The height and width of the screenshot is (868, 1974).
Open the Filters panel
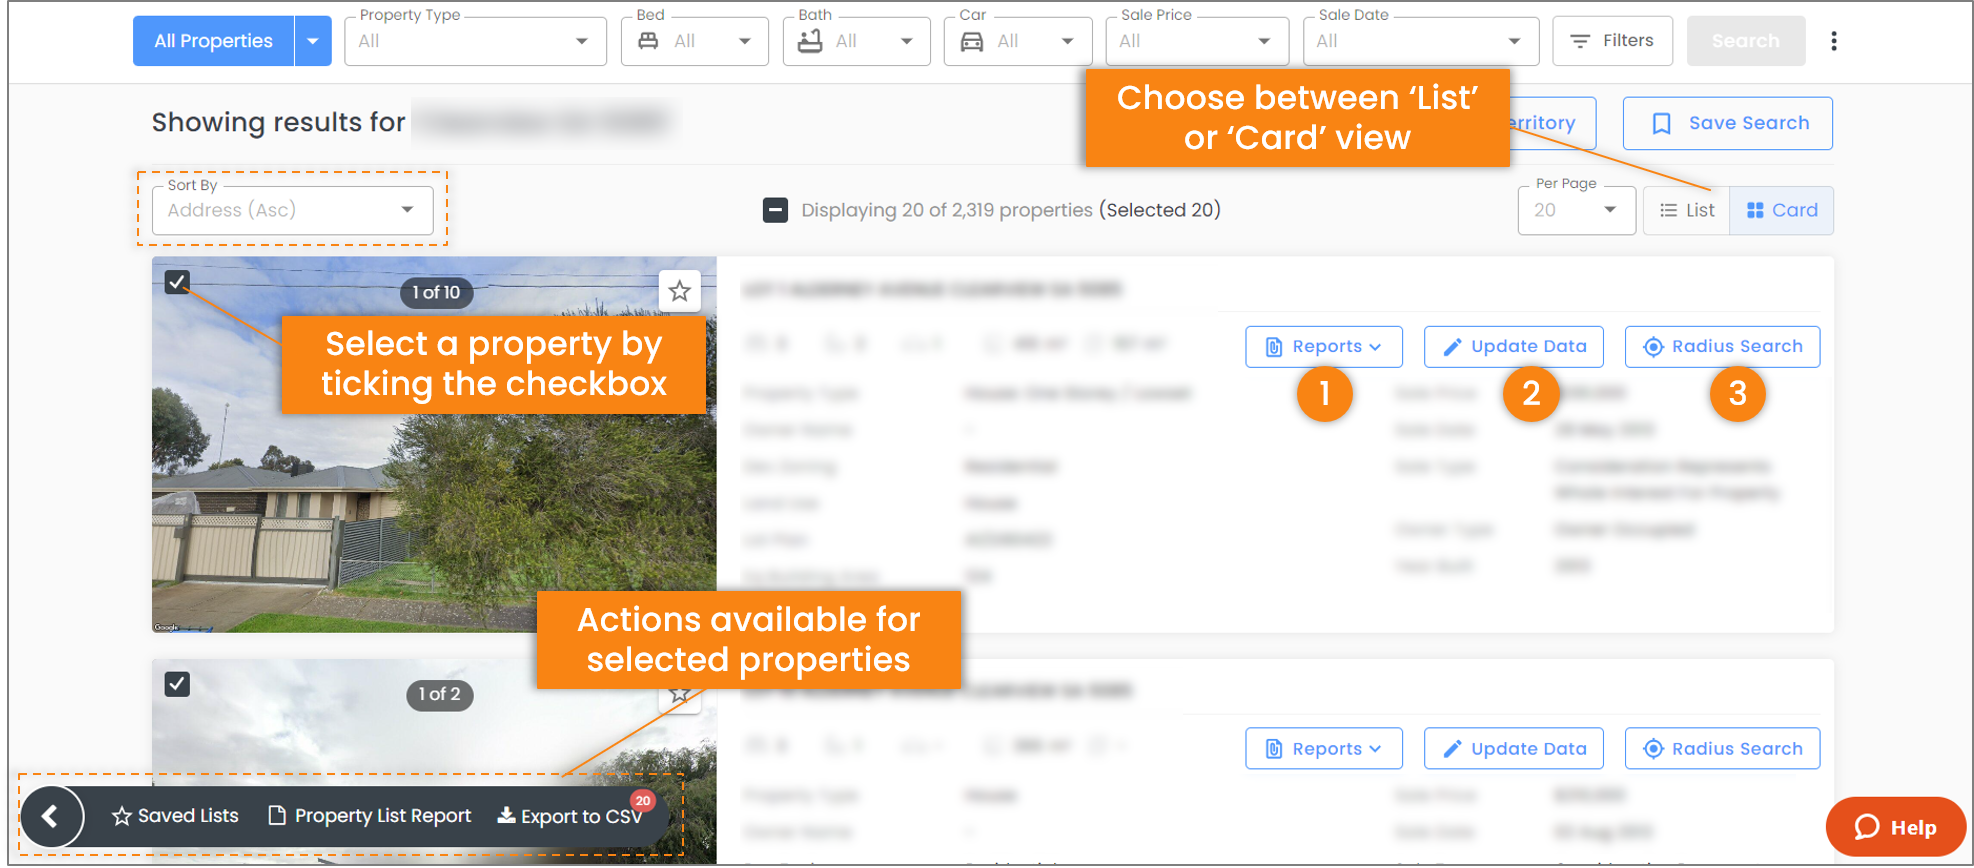(x=1612, y=41)
